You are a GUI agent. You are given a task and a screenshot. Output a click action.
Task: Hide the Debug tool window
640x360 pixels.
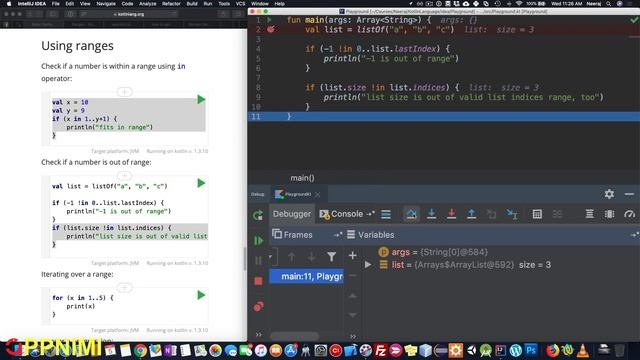point(629,194)
